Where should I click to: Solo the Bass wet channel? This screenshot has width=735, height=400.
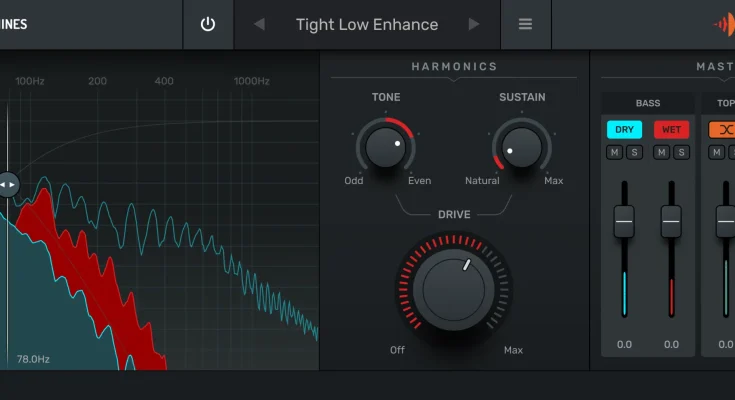point(681,152)
